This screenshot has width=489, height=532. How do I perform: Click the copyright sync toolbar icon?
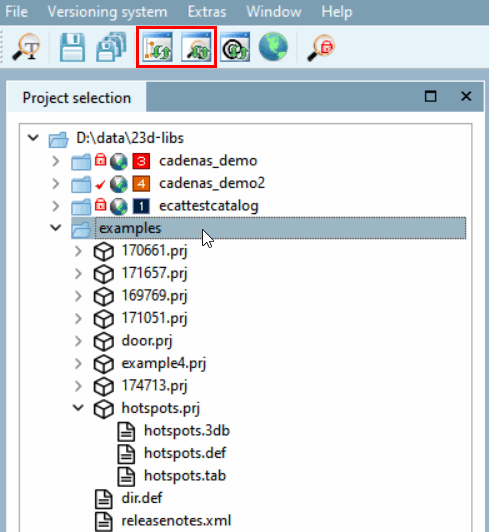[x=235, y=47]
